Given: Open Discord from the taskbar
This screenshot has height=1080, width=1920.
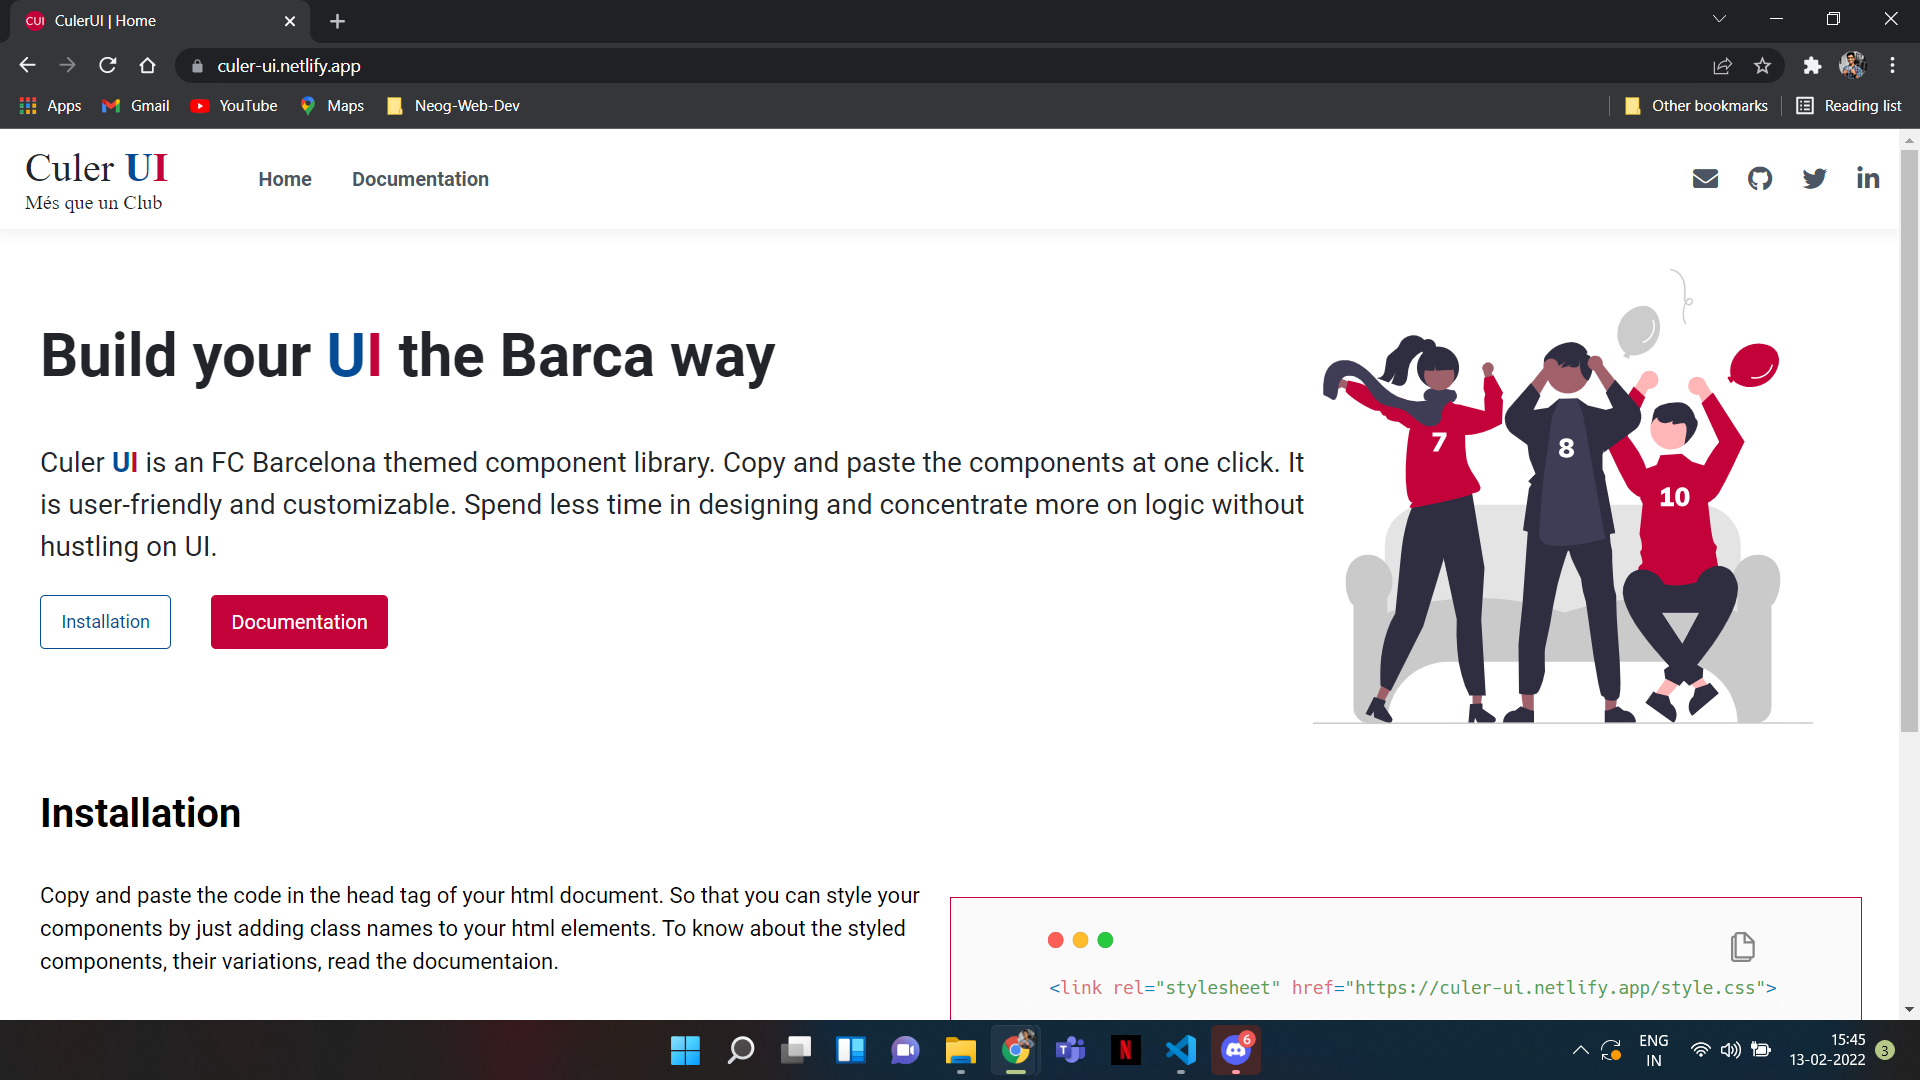Looking at the screenshot, I should pos(1236,1050).
